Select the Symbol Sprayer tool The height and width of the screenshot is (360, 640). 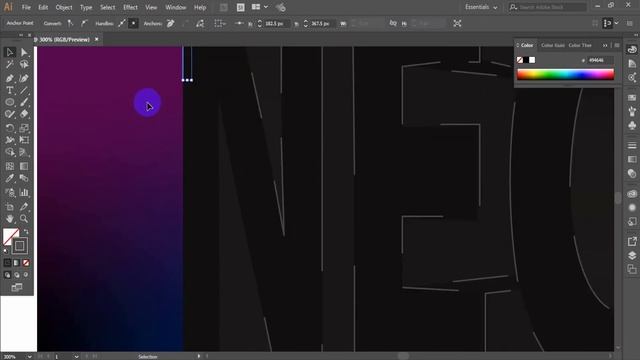tap(10, 192)
